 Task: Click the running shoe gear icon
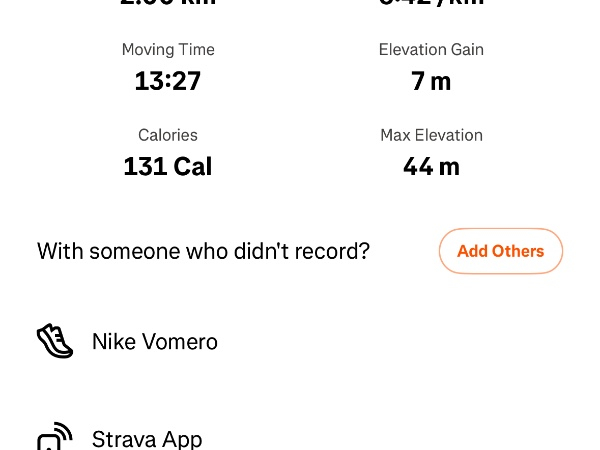(x=55, y=341)
